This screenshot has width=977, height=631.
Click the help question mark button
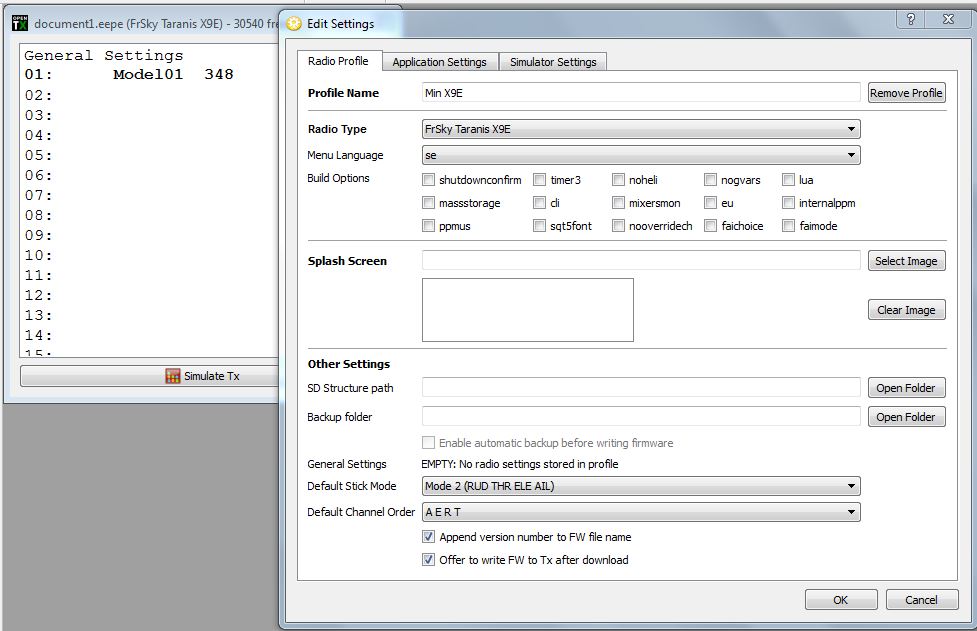(911, 20)
